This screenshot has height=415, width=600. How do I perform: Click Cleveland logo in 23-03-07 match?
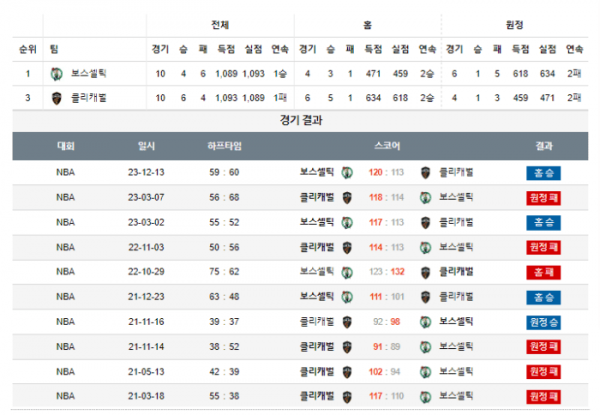click(x=347, y=198)
